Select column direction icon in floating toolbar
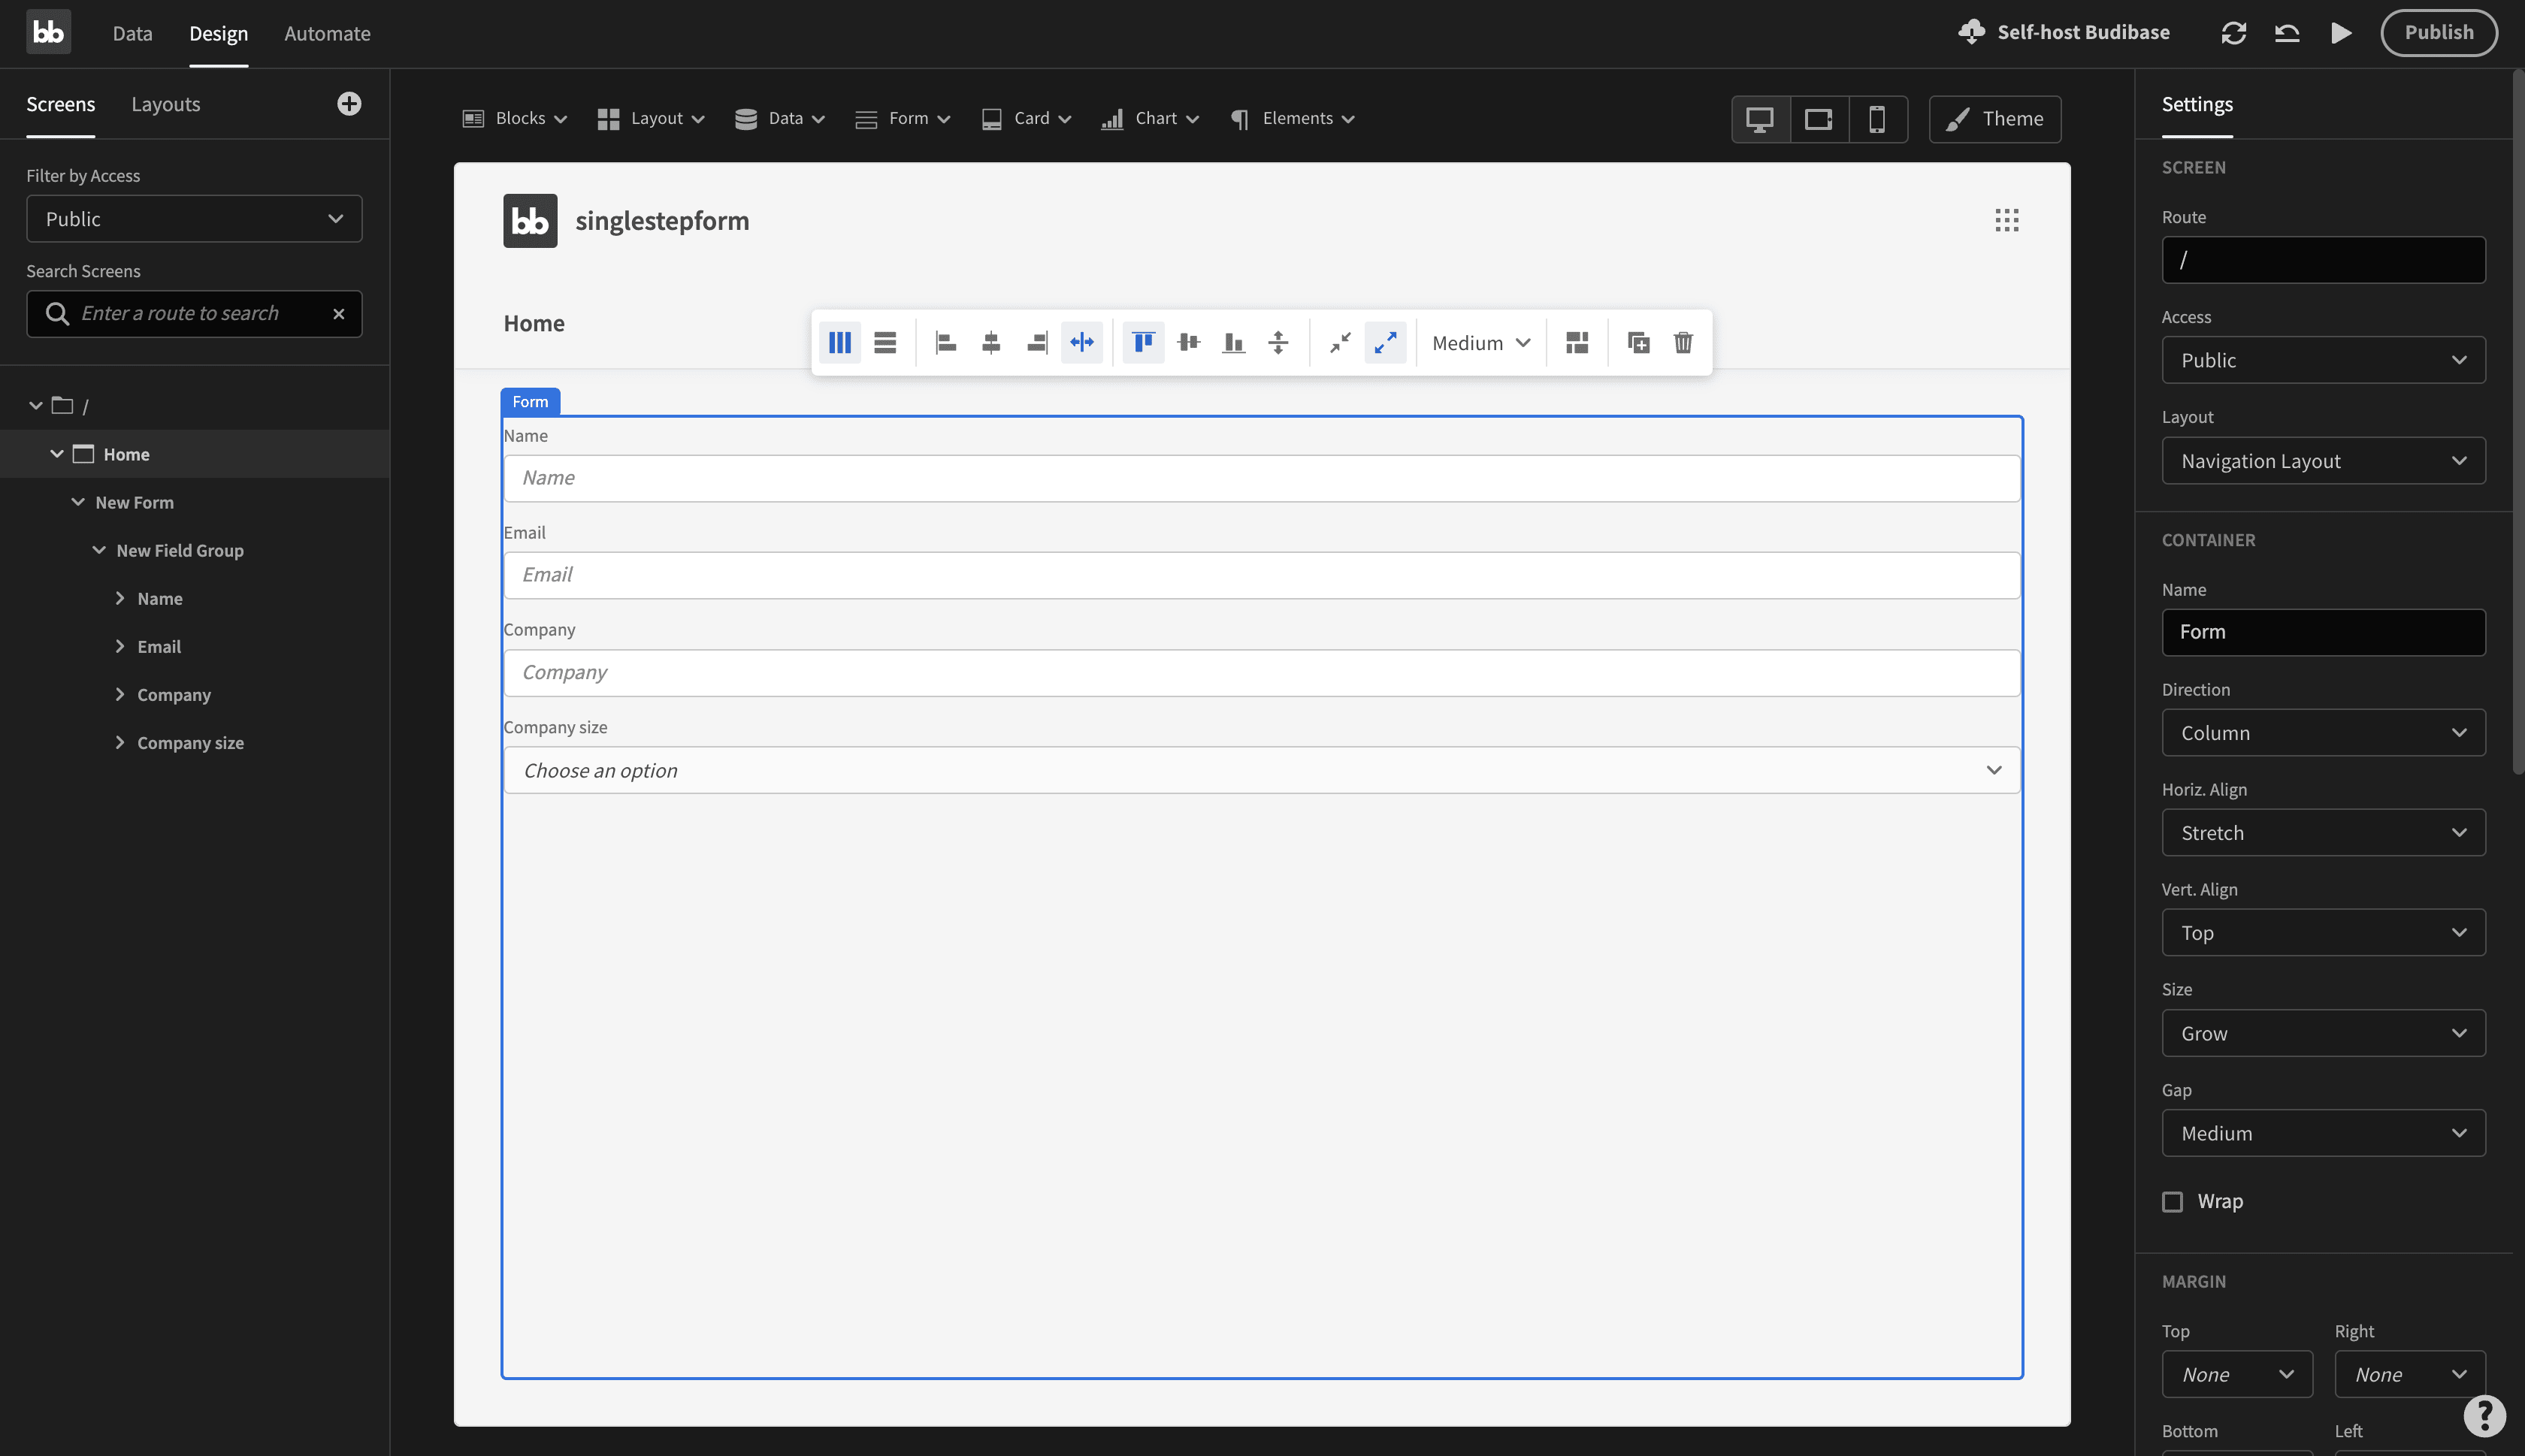Screen dimensions: 2525x1456 point(839,342)
